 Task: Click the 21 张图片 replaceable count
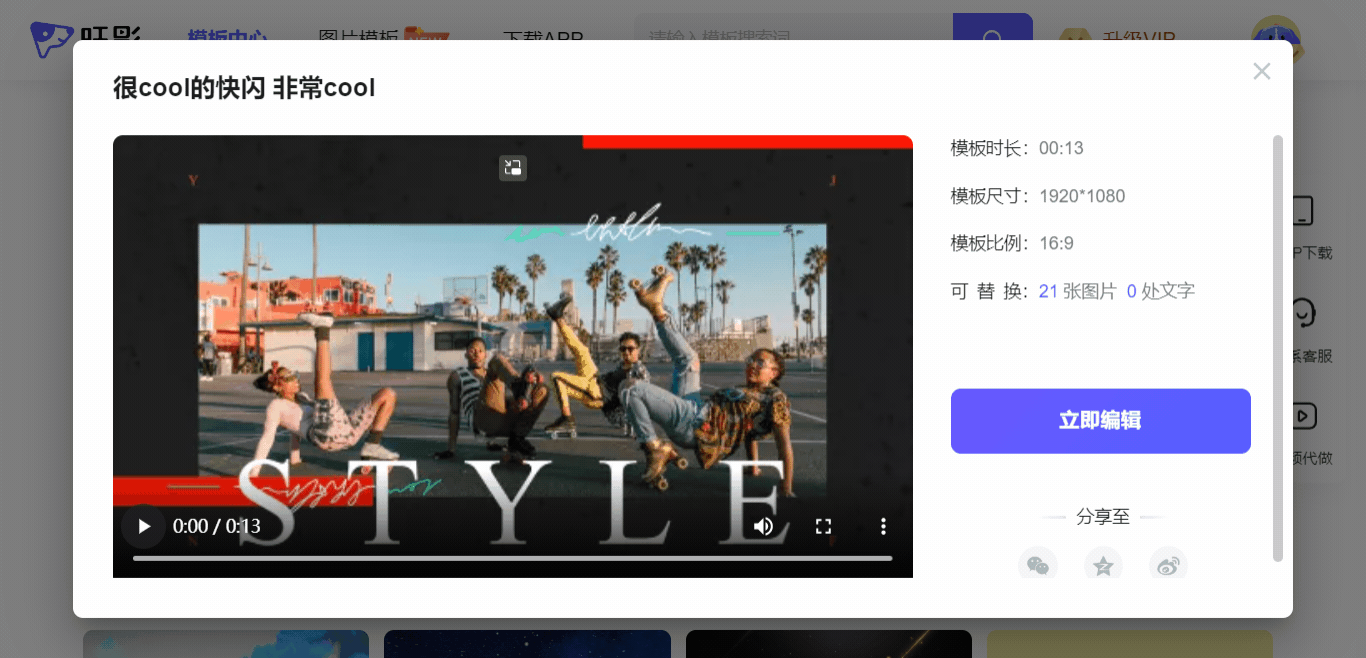point(1077,291)
